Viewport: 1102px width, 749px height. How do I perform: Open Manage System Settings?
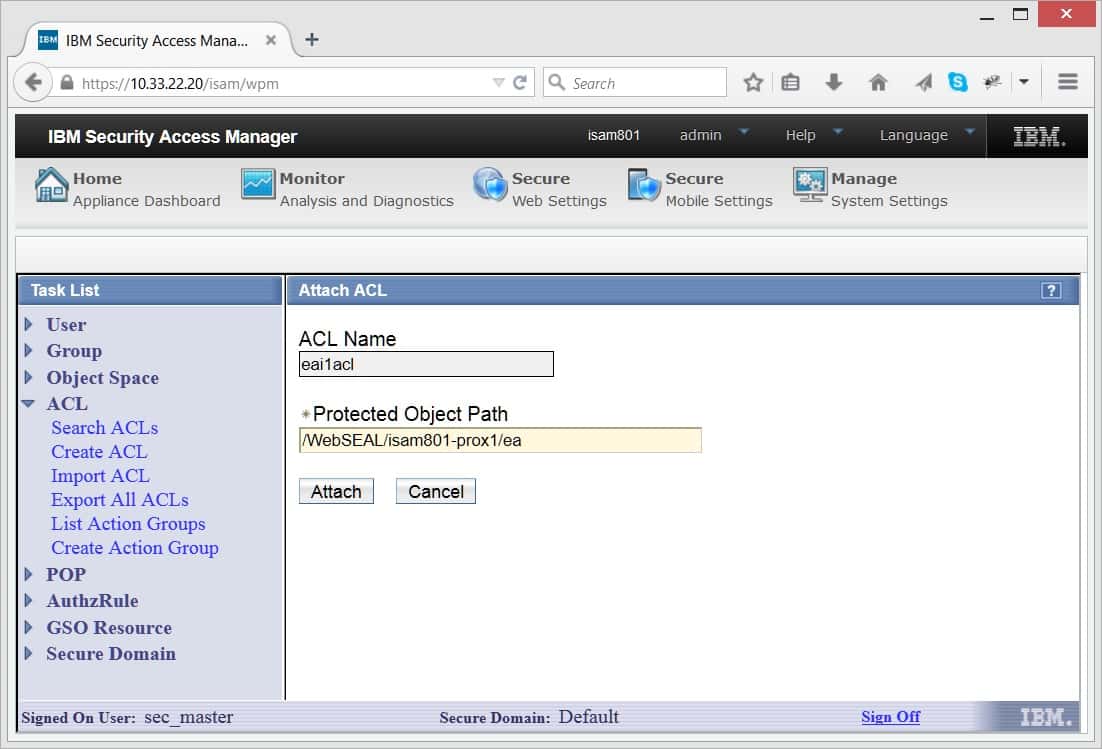coord(810,184)
